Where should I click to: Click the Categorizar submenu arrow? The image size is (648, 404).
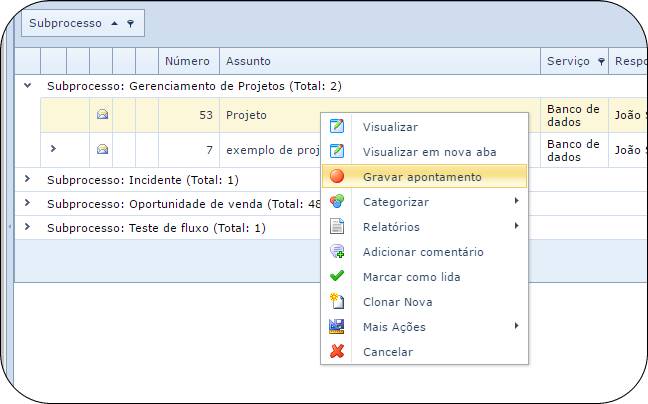click(516, 201)
